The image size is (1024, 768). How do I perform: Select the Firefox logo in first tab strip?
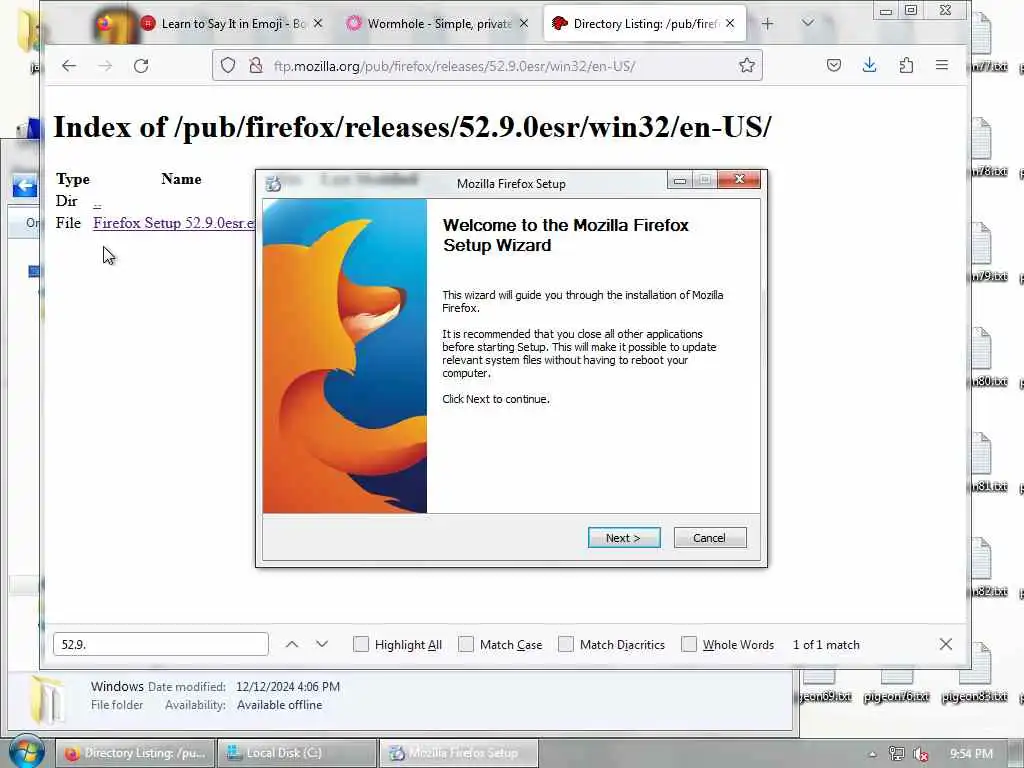pos(104,24)
